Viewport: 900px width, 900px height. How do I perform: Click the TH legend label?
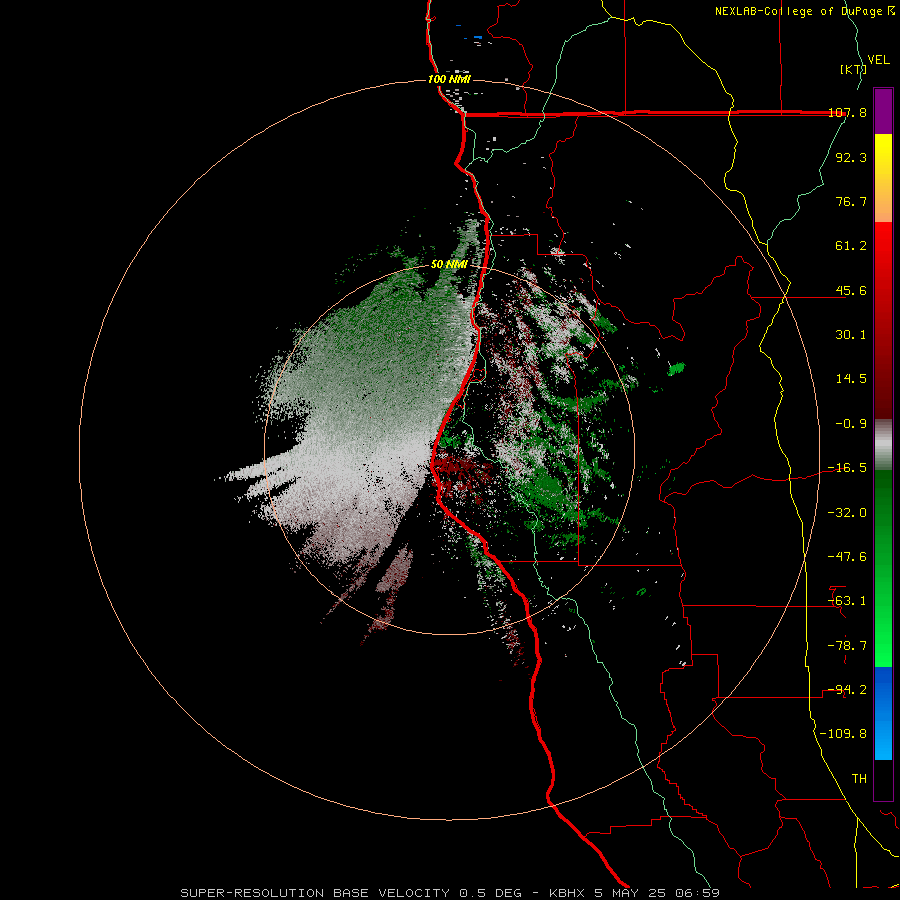click(x=859, y=778)
